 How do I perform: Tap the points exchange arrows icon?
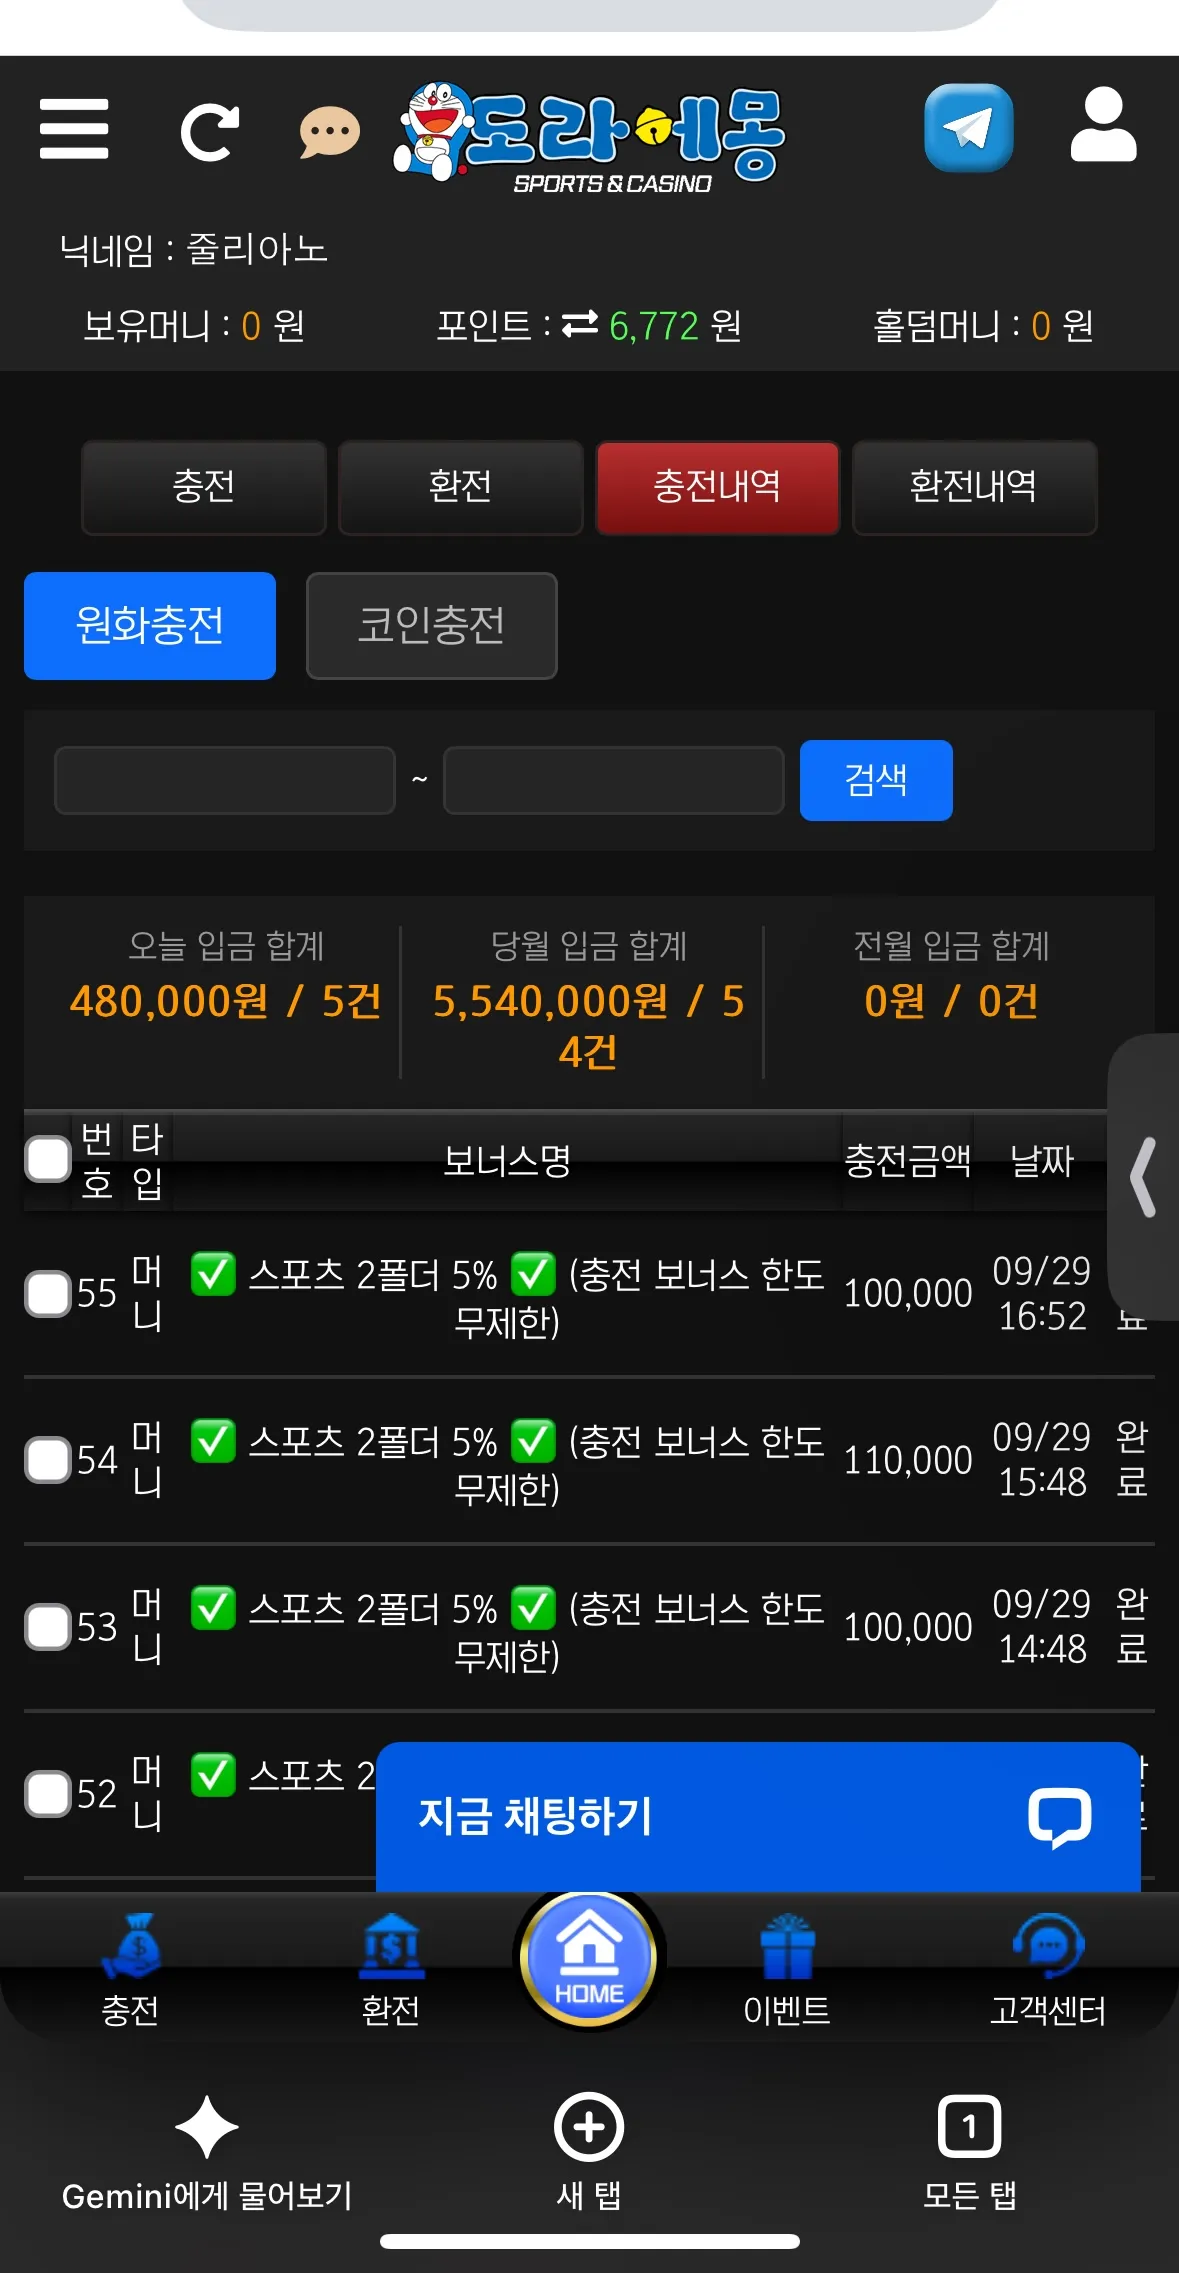580,325
